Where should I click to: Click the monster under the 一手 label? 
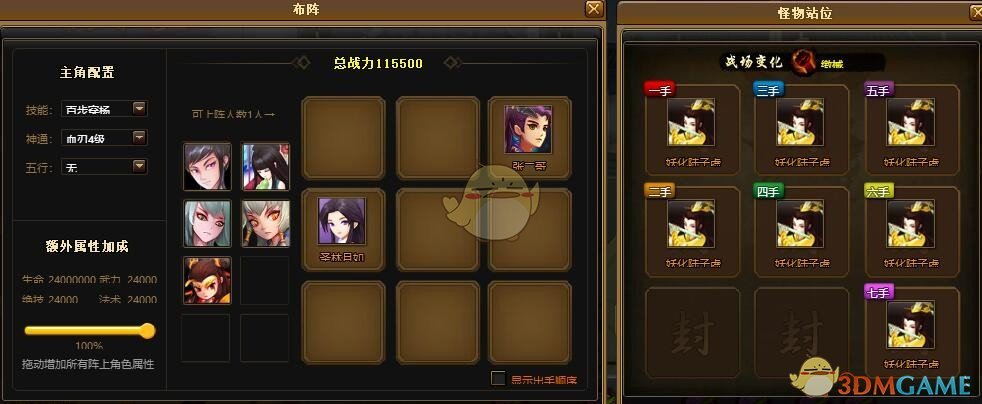pos(691,122)
